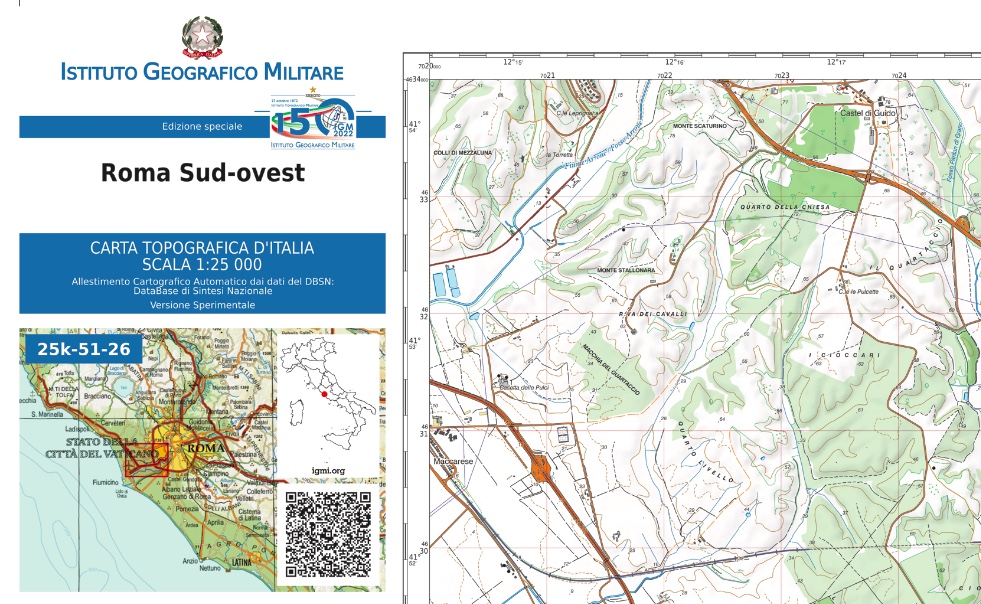
Task: Click the 'MONTE STALLONARA' map label
Action: (x=626, y=270)
